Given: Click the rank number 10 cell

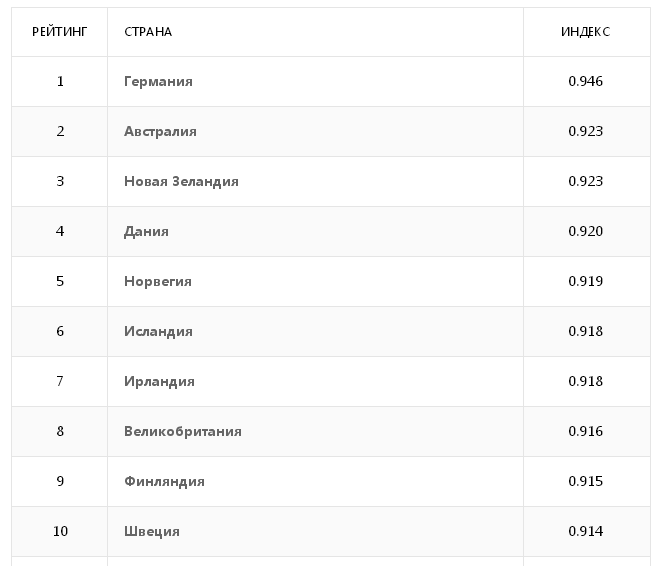Looking at the screenshot, I should [60, 531].
